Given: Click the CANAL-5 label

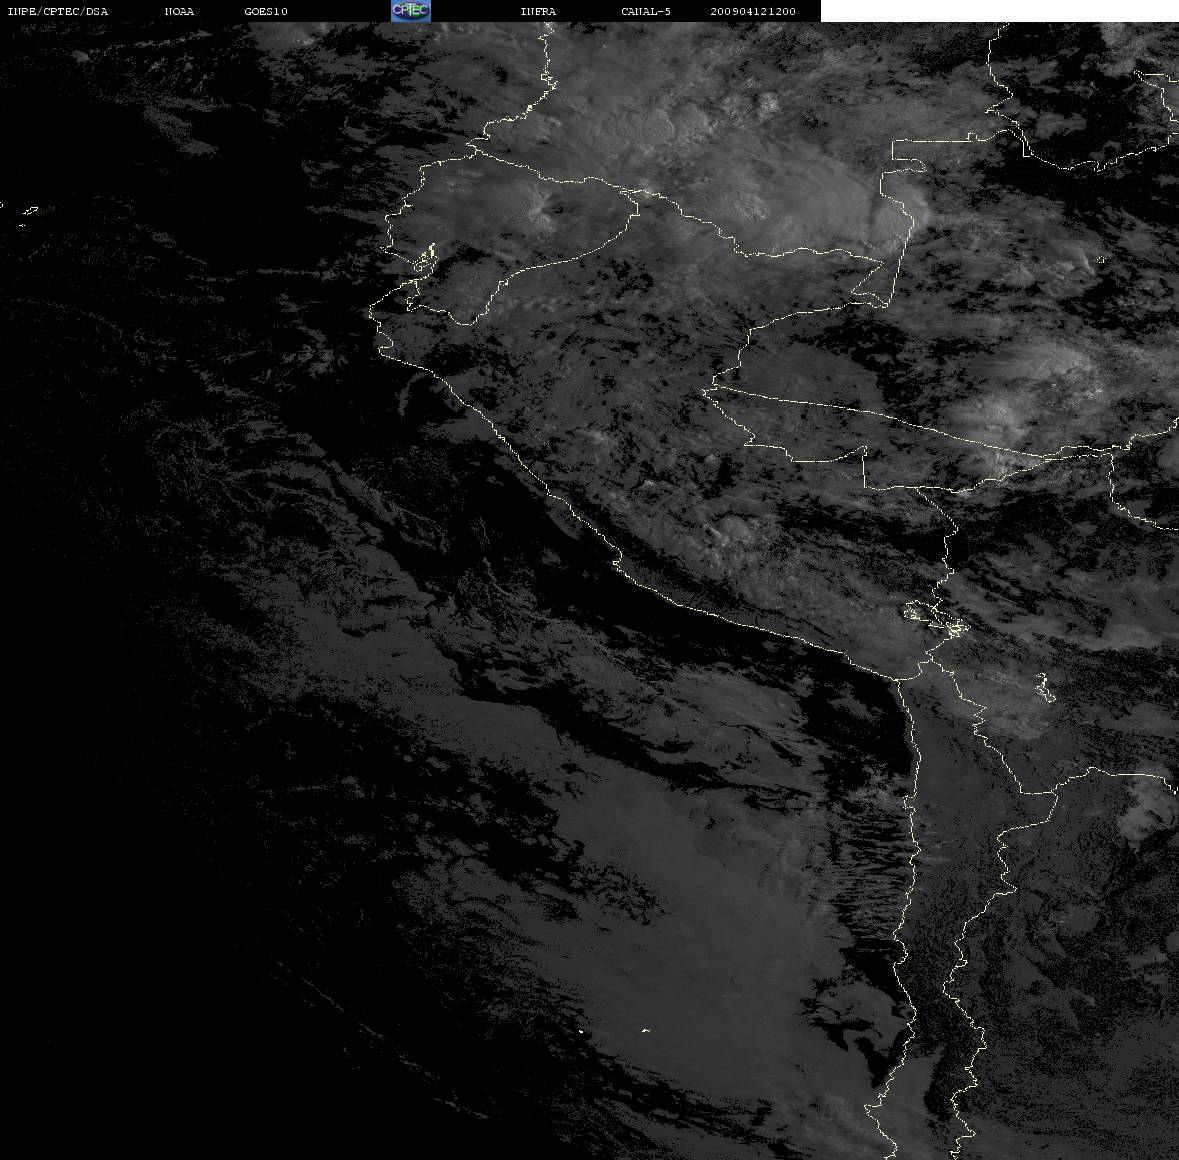Looking at the screenshot, I should [x=646, y=11].
